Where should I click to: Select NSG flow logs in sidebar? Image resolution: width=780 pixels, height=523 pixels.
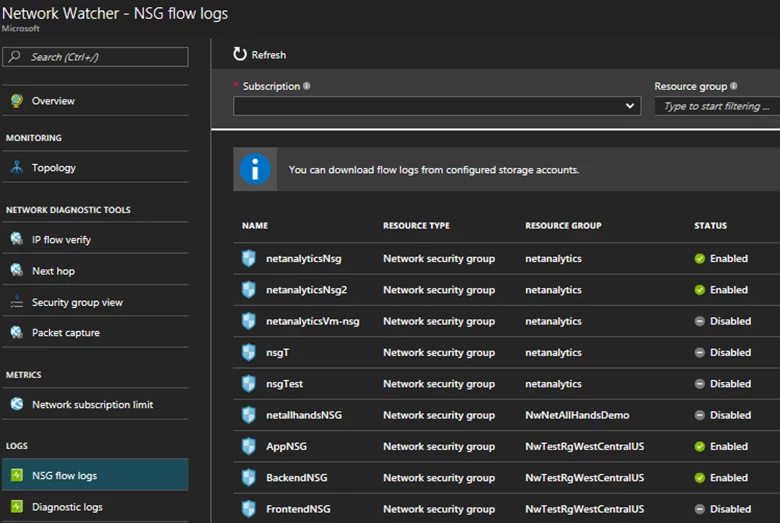pyautogui.click(x=95, y=475)
